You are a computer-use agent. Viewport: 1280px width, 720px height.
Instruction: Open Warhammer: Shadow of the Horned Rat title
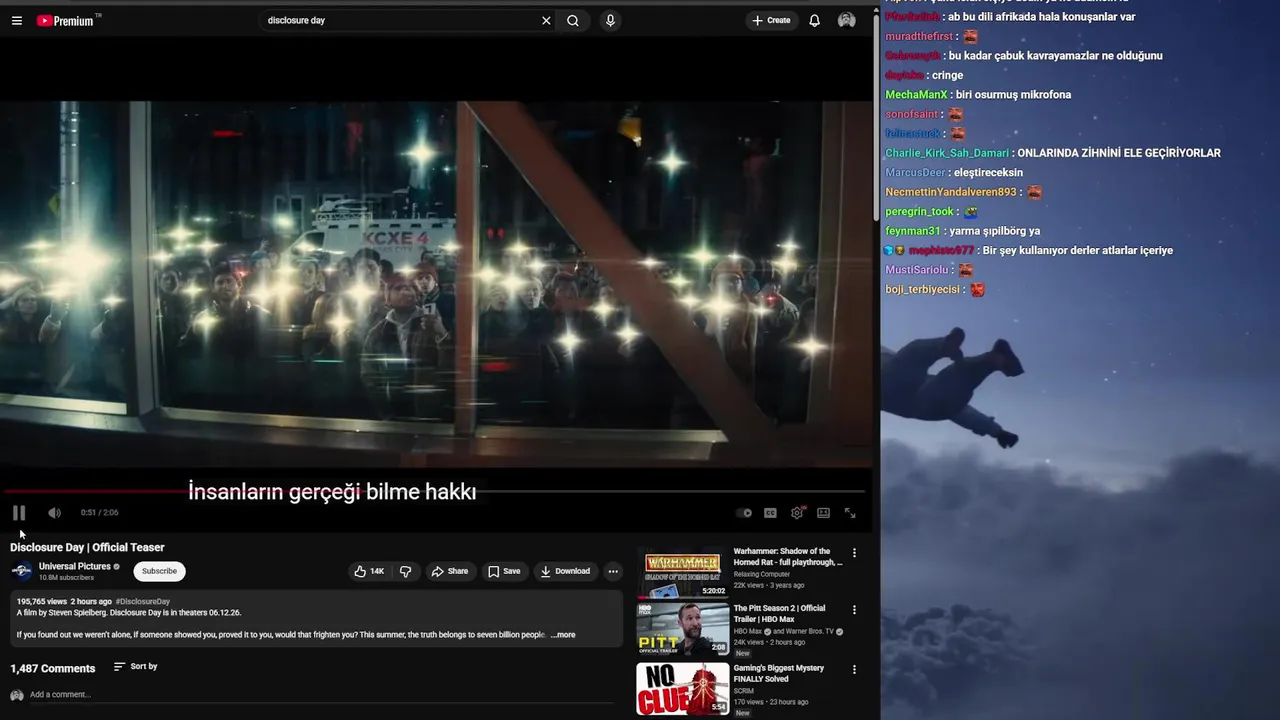point(788,557)
